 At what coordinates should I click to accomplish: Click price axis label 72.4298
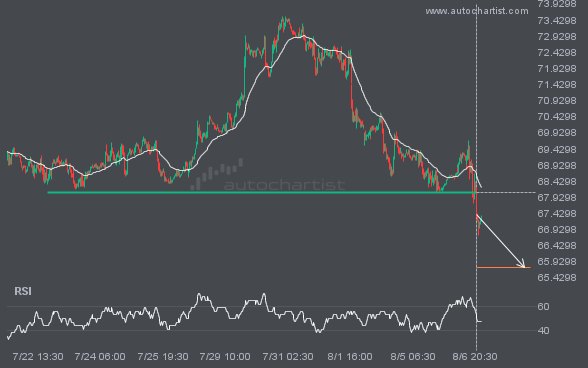556,53
